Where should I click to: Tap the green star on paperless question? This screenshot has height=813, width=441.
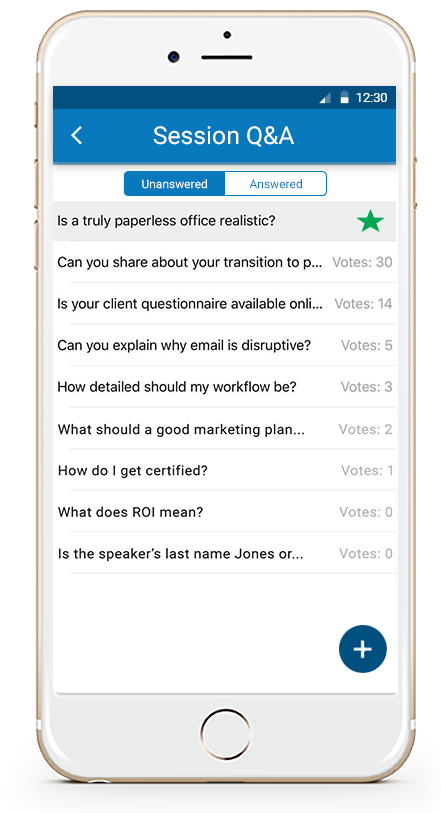(x=370, y=221)
